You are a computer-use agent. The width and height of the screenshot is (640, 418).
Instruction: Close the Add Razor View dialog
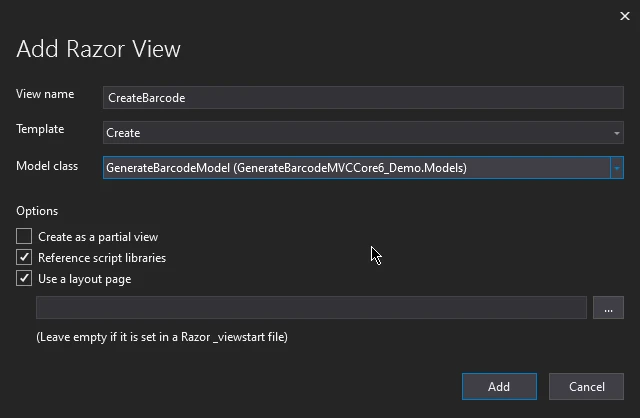point(626,14)
